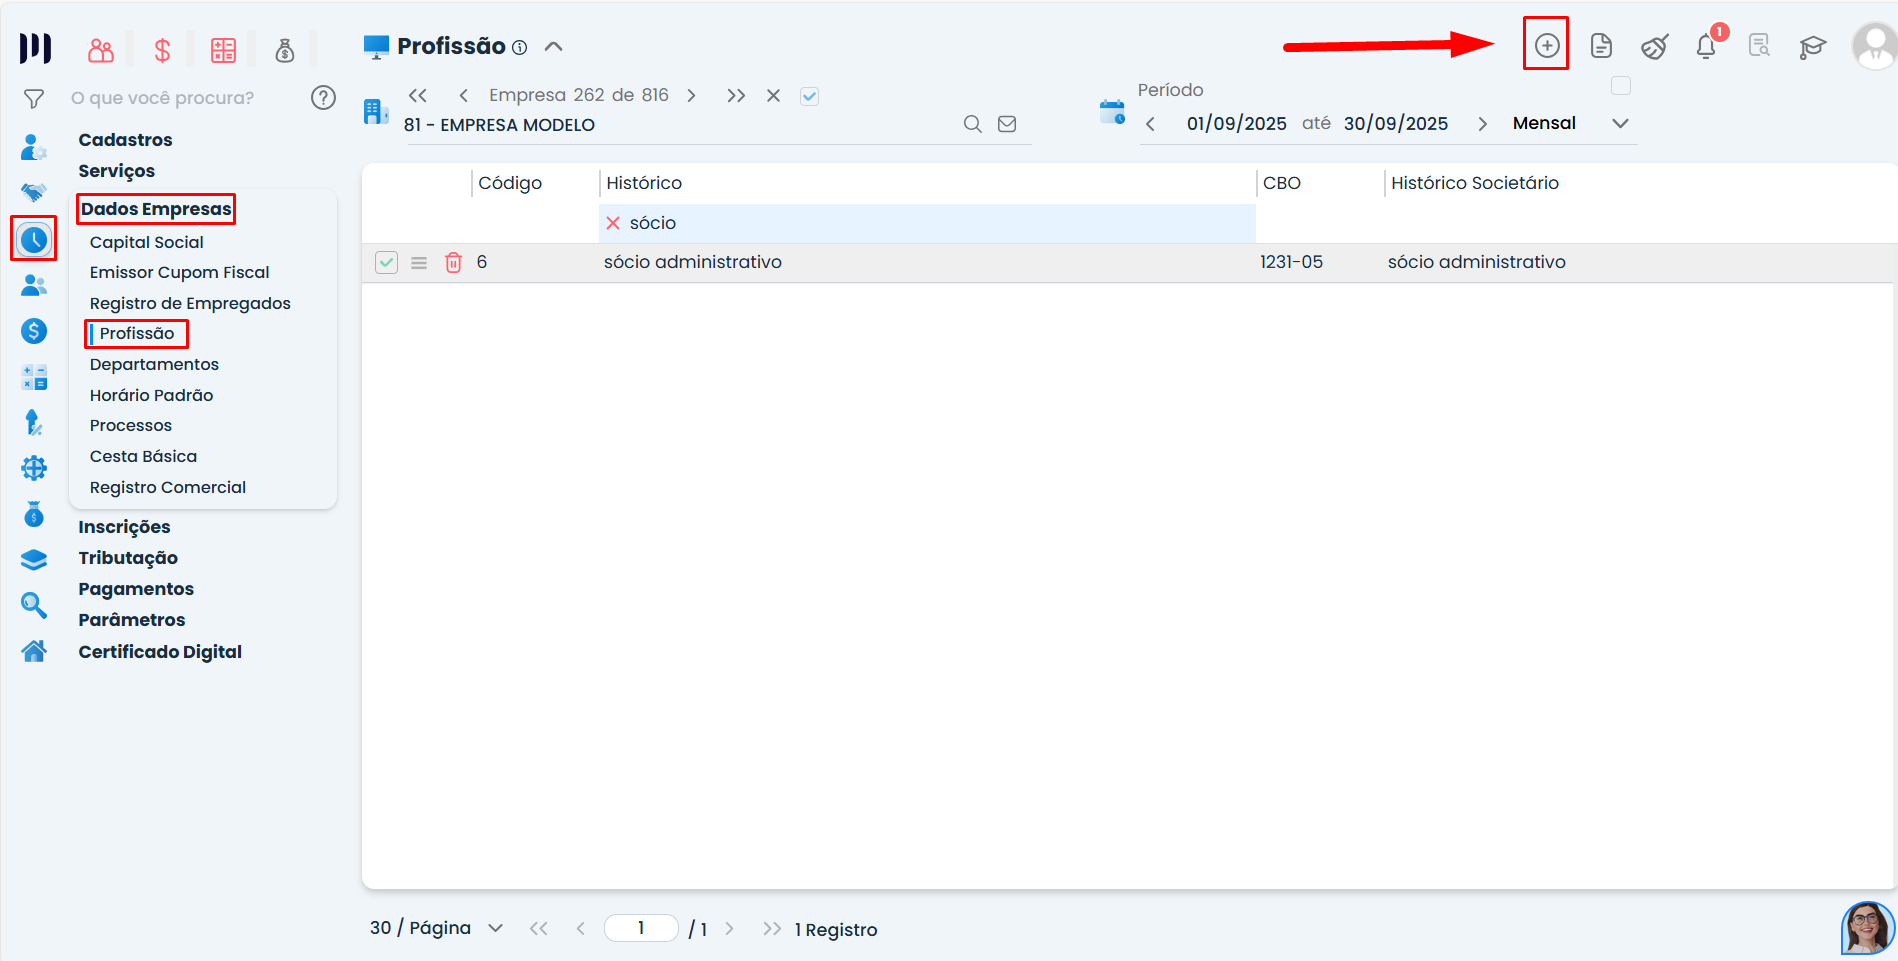This screenshot has width=1898, height=961.
Task: Open Registro de Empregados
Action: (190, 303)
